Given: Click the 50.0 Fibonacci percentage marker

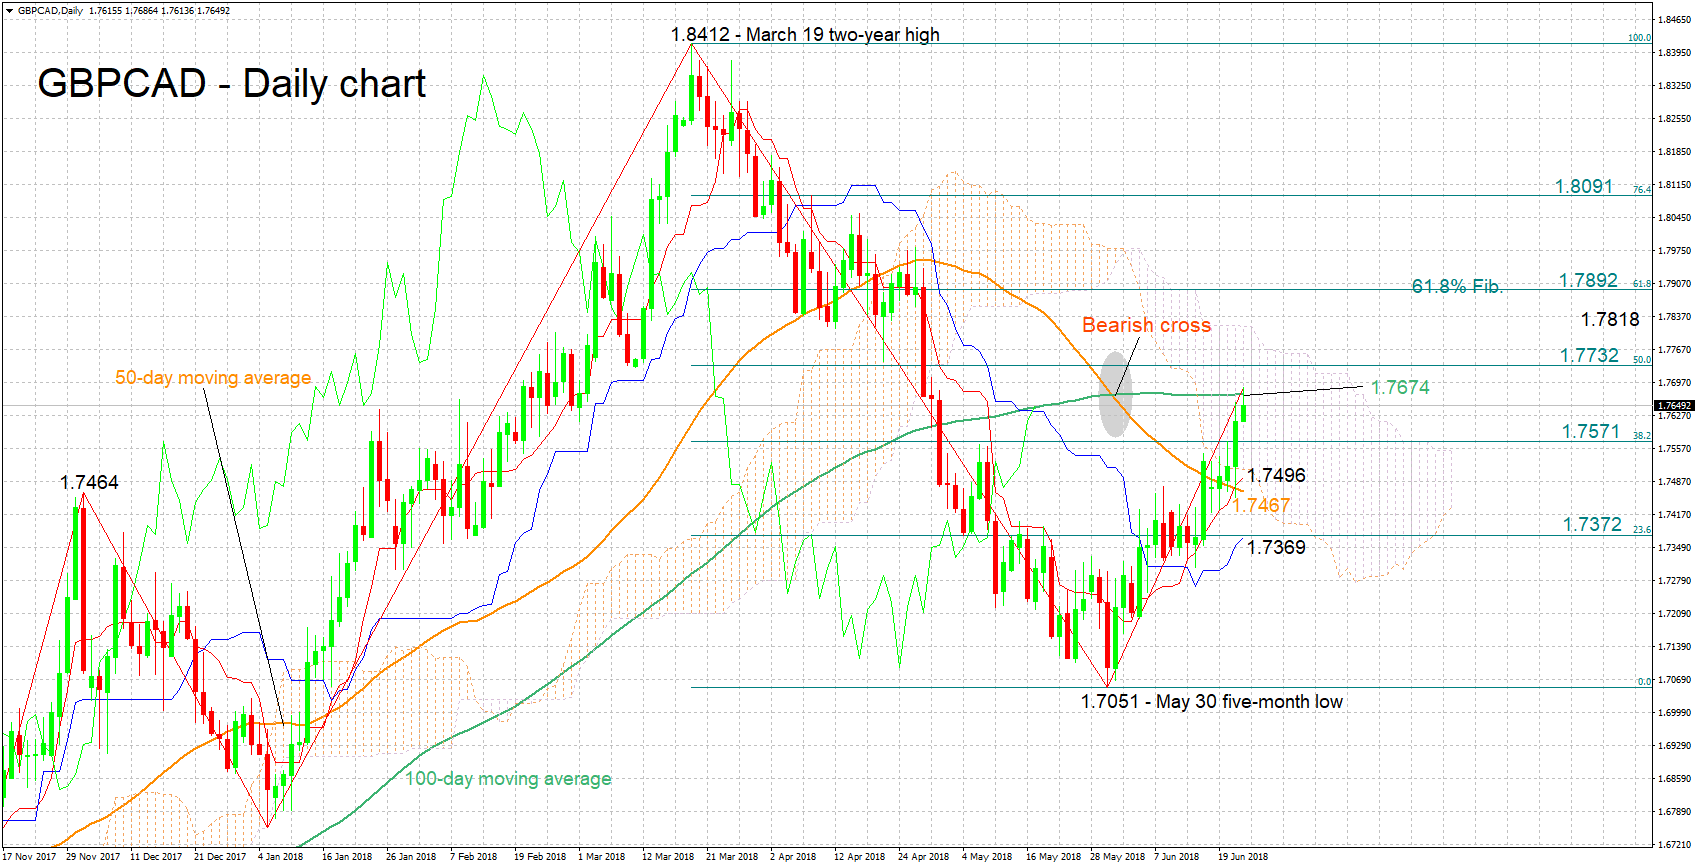Looking at the screenshot, I should tap(1643, 360).
